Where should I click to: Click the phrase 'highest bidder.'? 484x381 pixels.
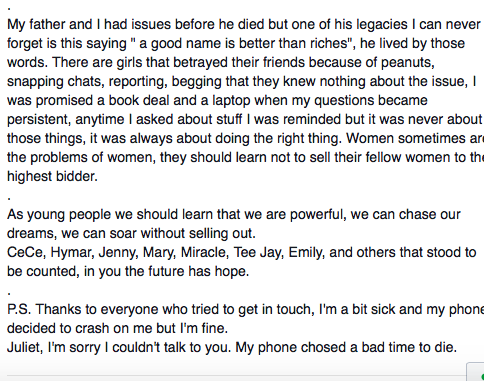click(x=52, y=176)
